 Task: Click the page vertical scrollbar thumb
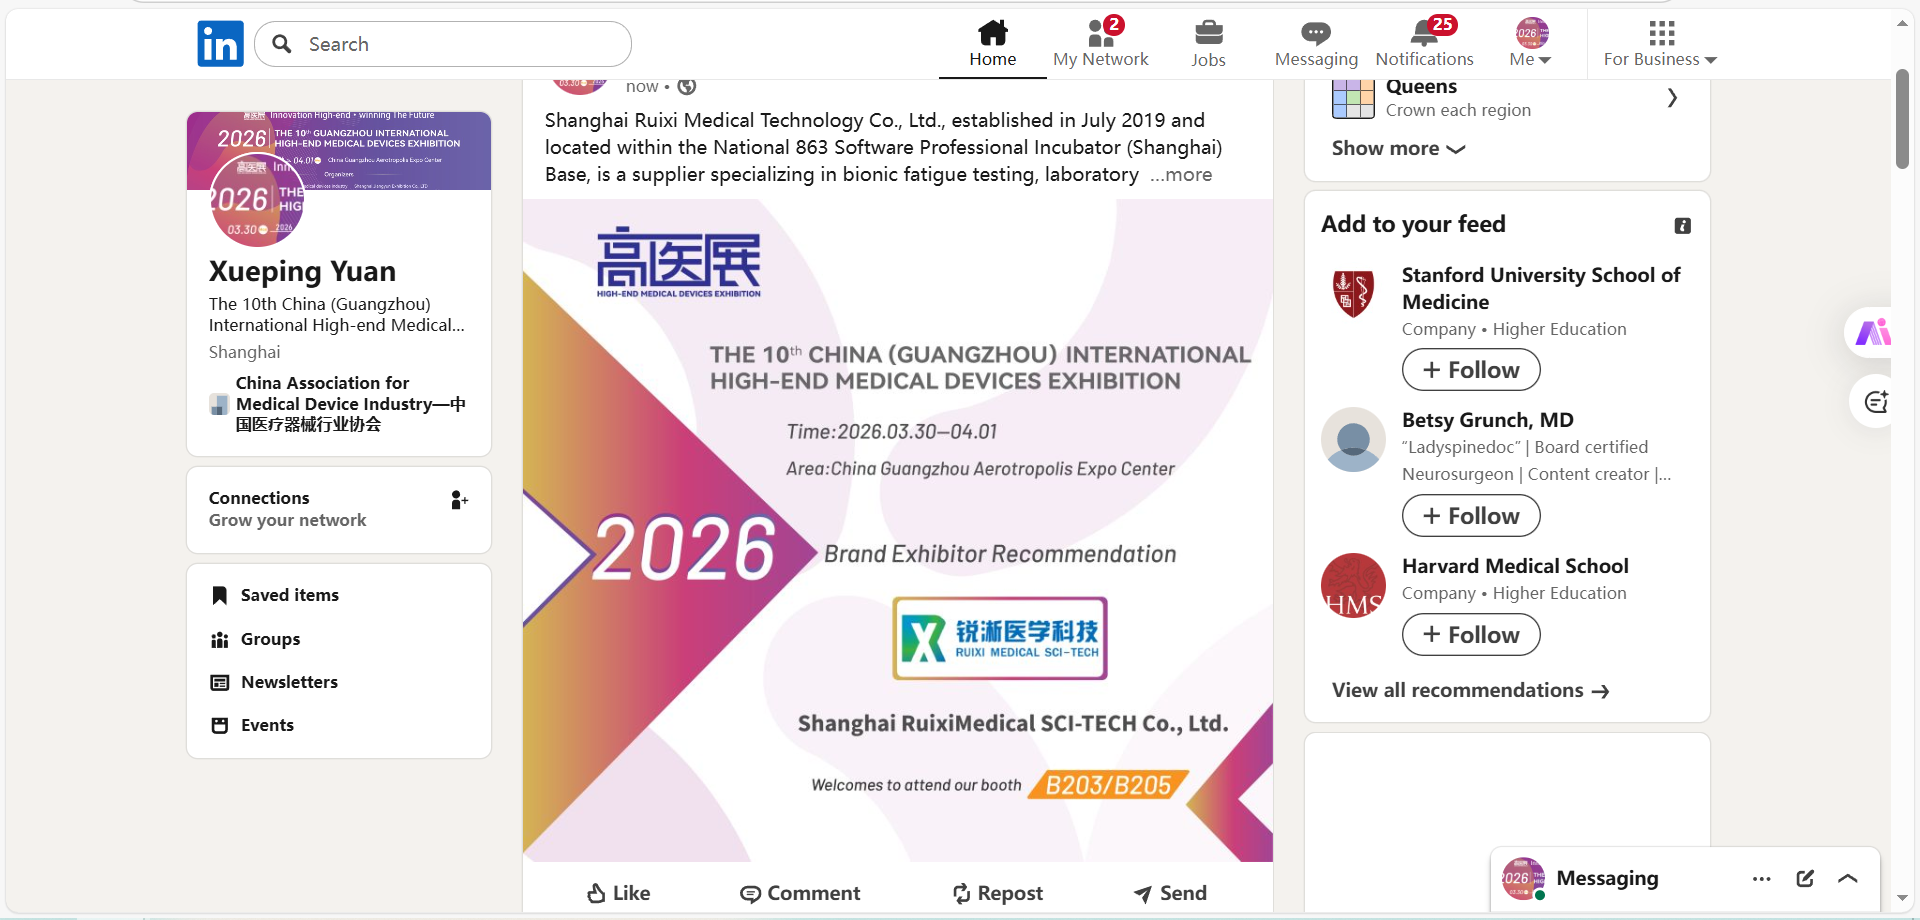1902,118
